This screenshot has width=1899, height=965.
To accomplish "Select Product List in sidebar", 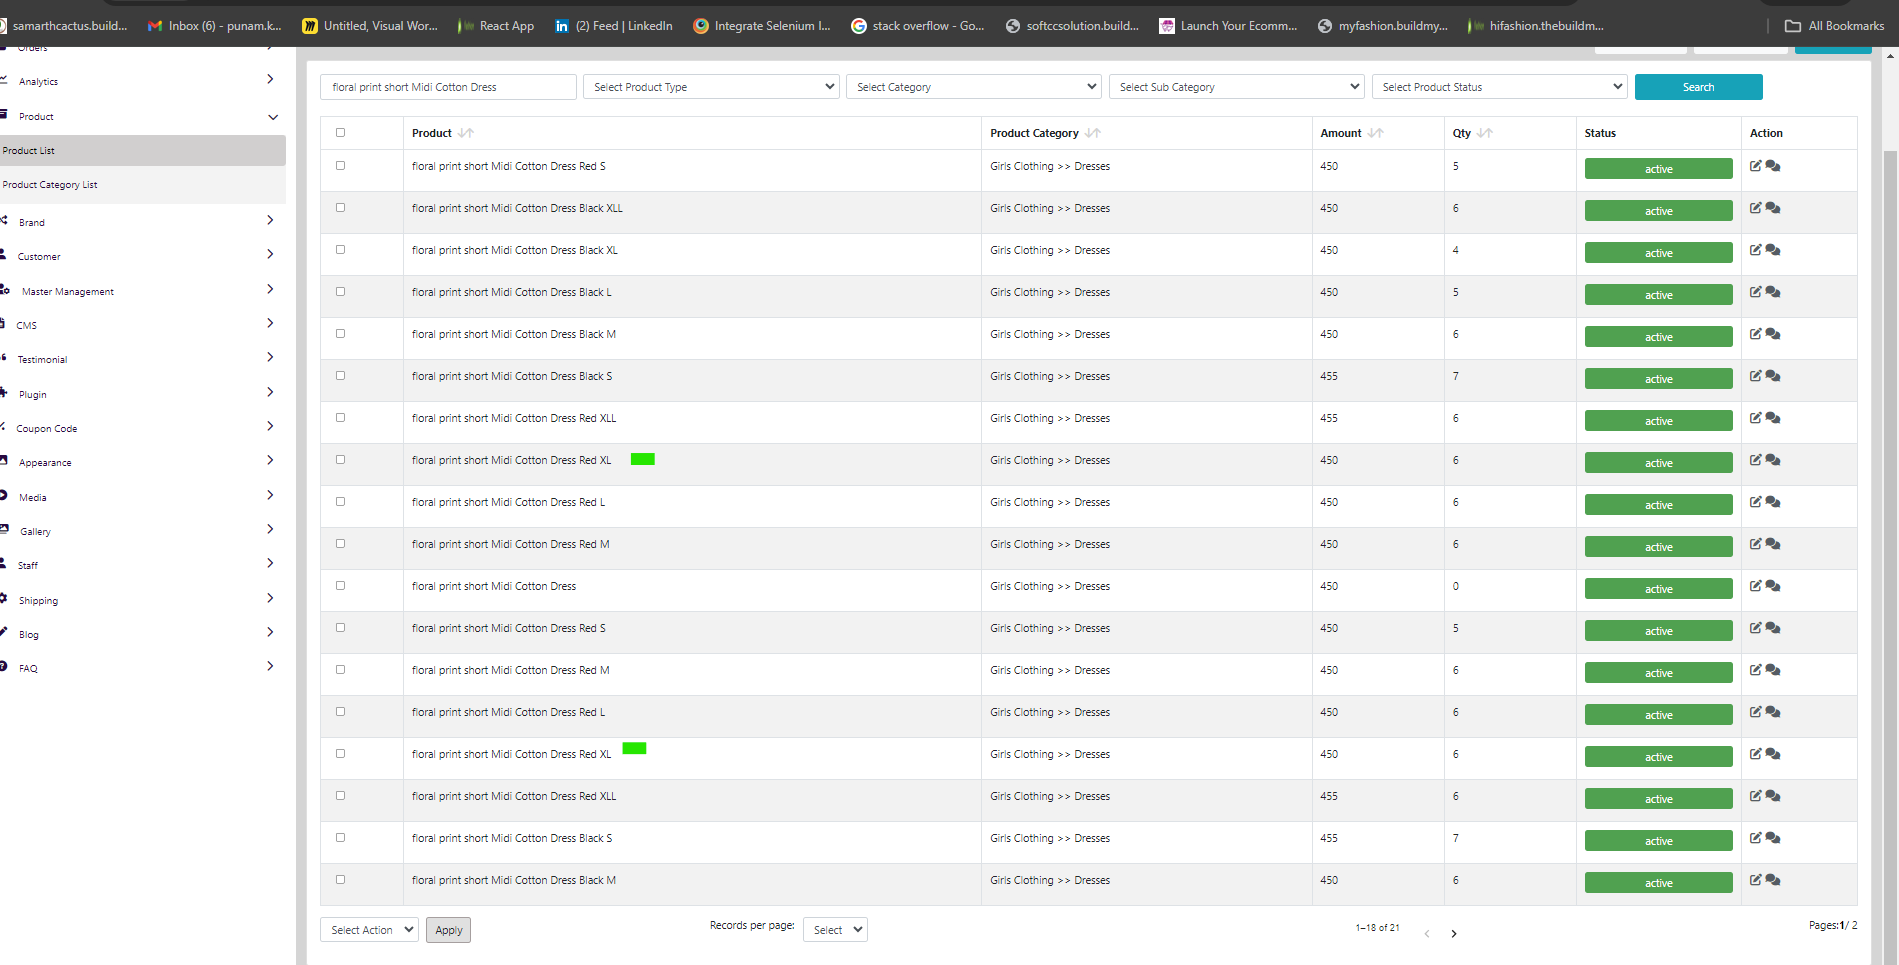I will [x=142, y=151].
